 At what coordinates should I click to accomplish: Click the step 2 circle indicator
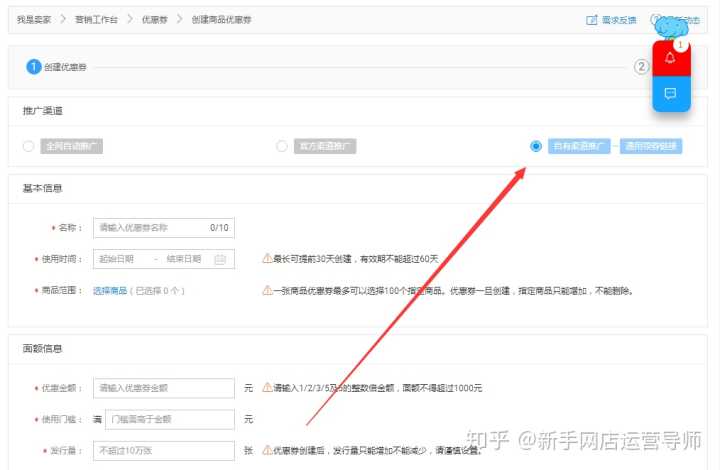[641, 67]
